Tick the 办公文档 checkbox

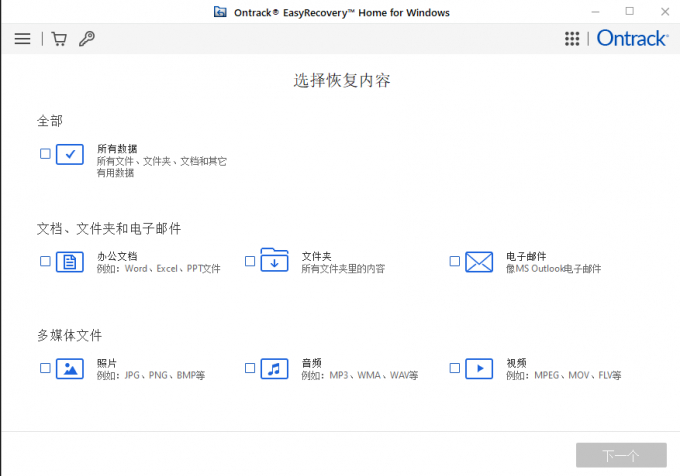(45, 261)
